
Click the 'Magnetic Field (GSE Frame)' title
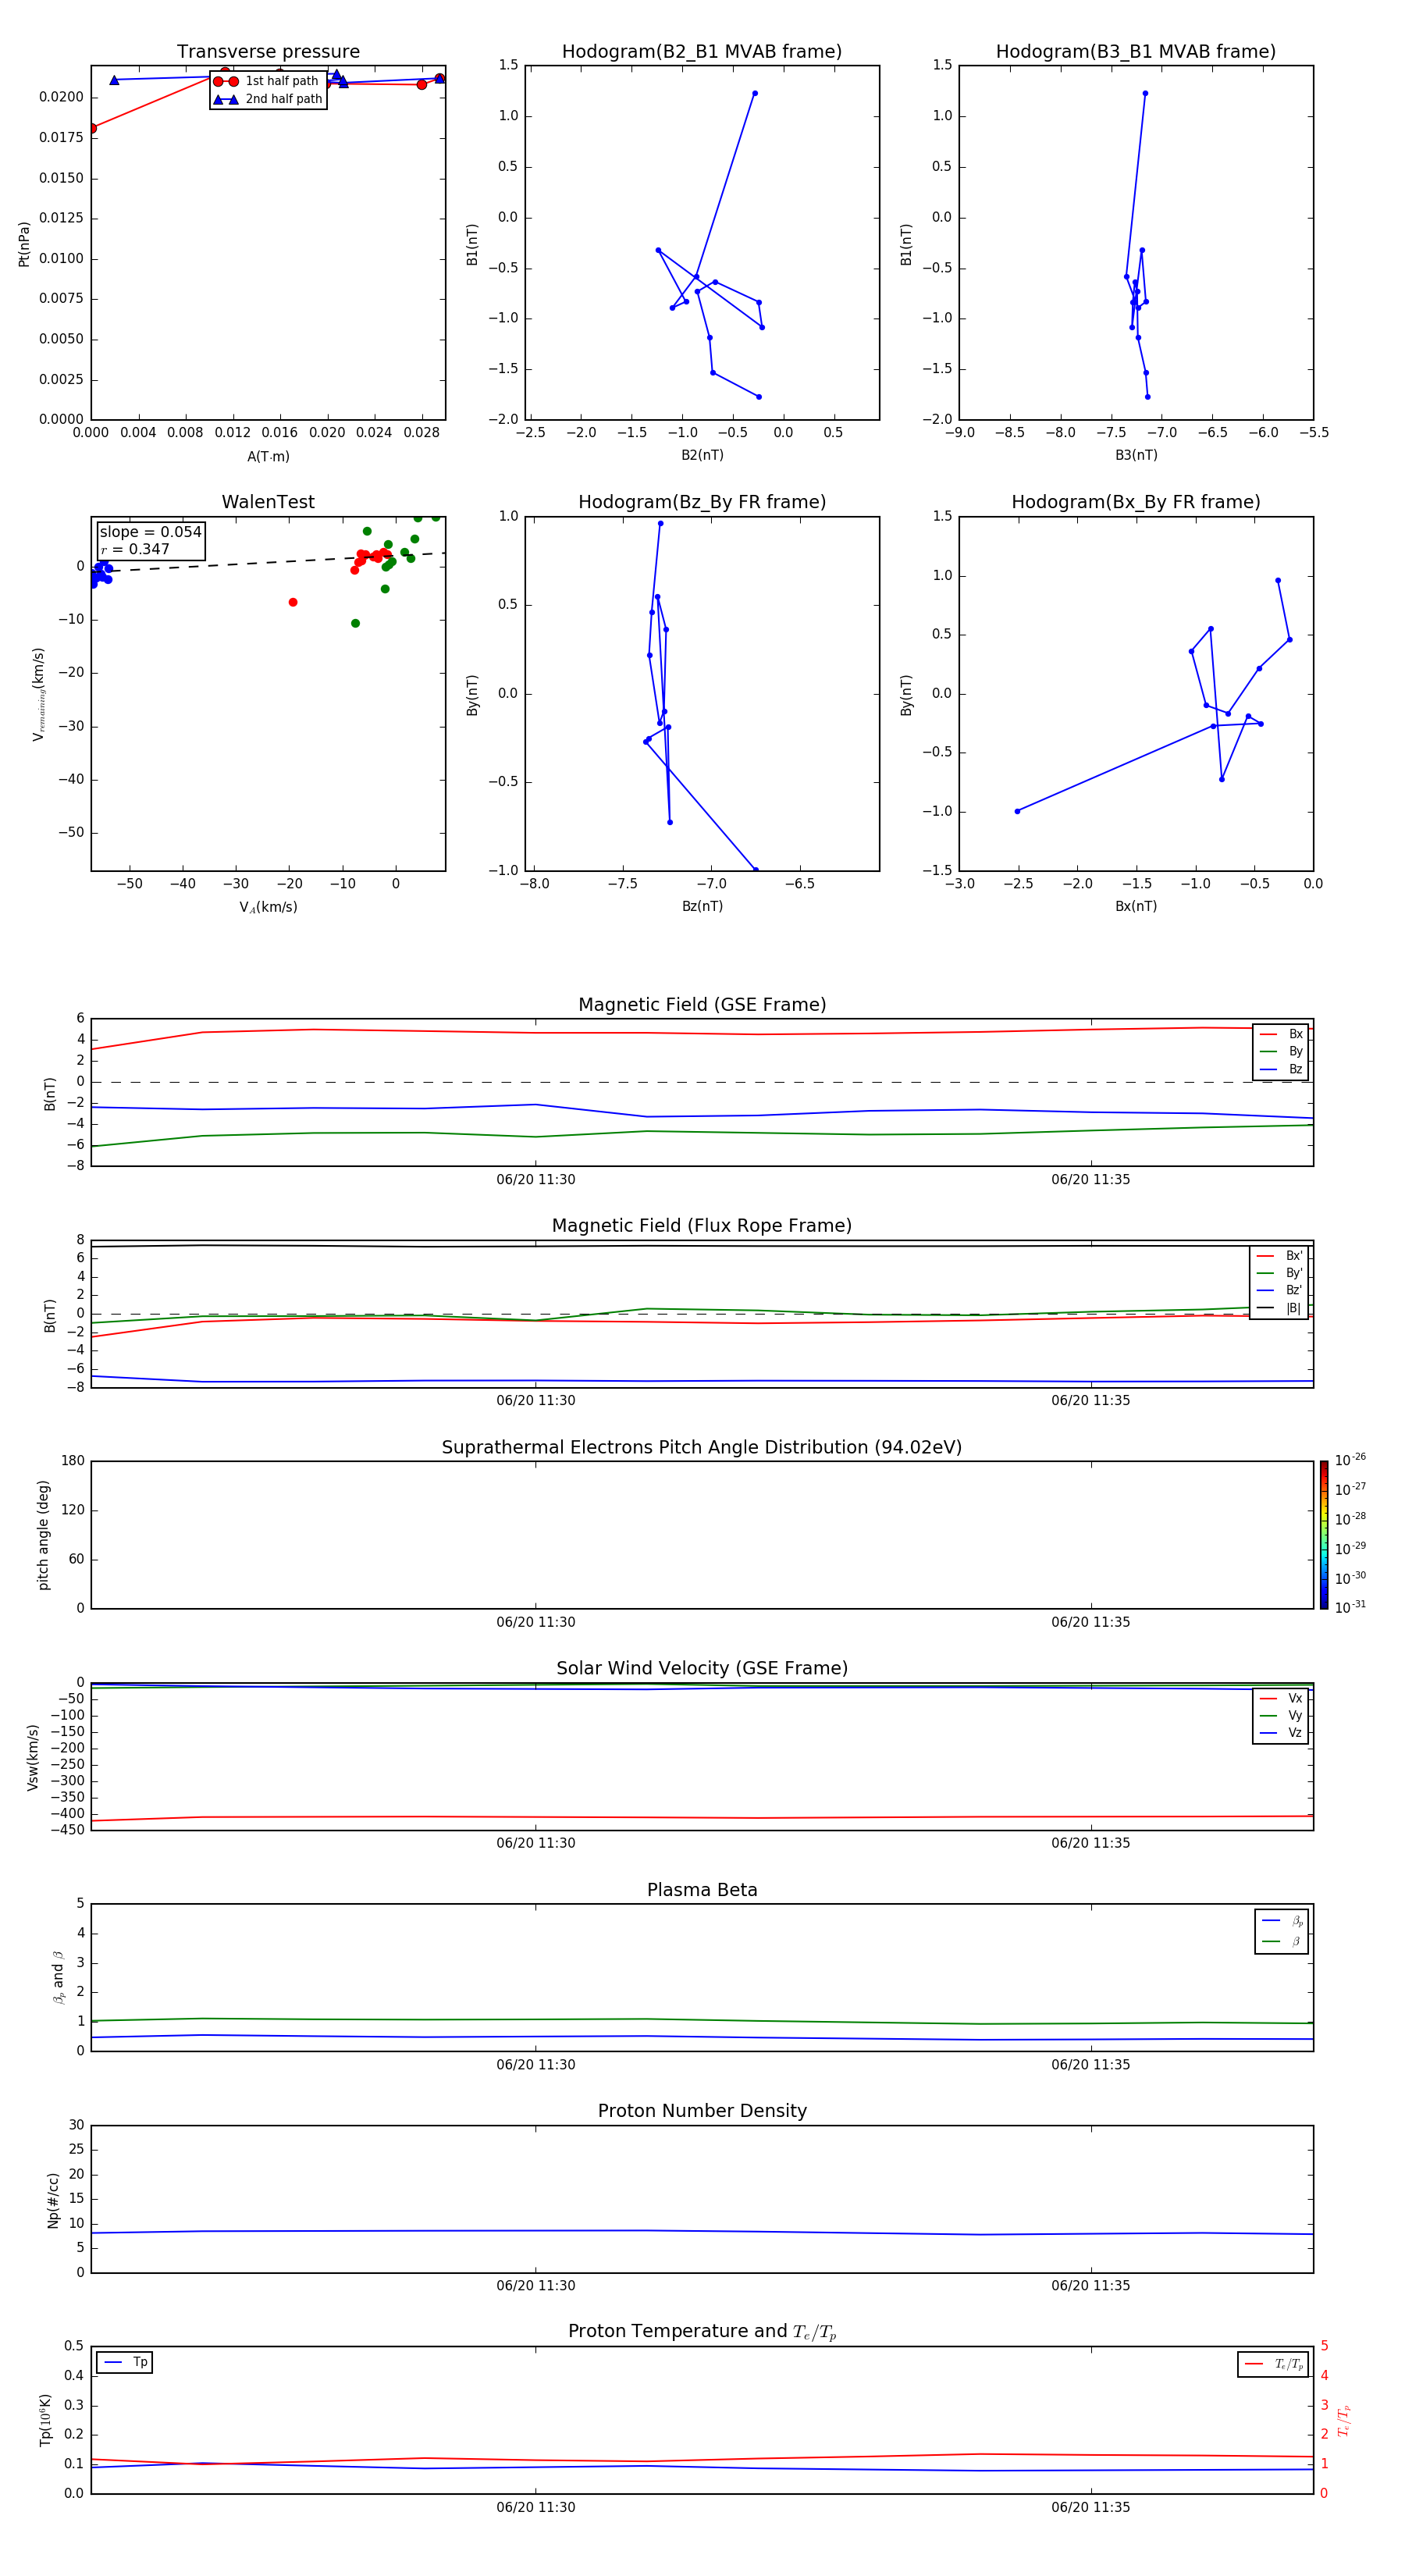click(x=702, y=1005)
